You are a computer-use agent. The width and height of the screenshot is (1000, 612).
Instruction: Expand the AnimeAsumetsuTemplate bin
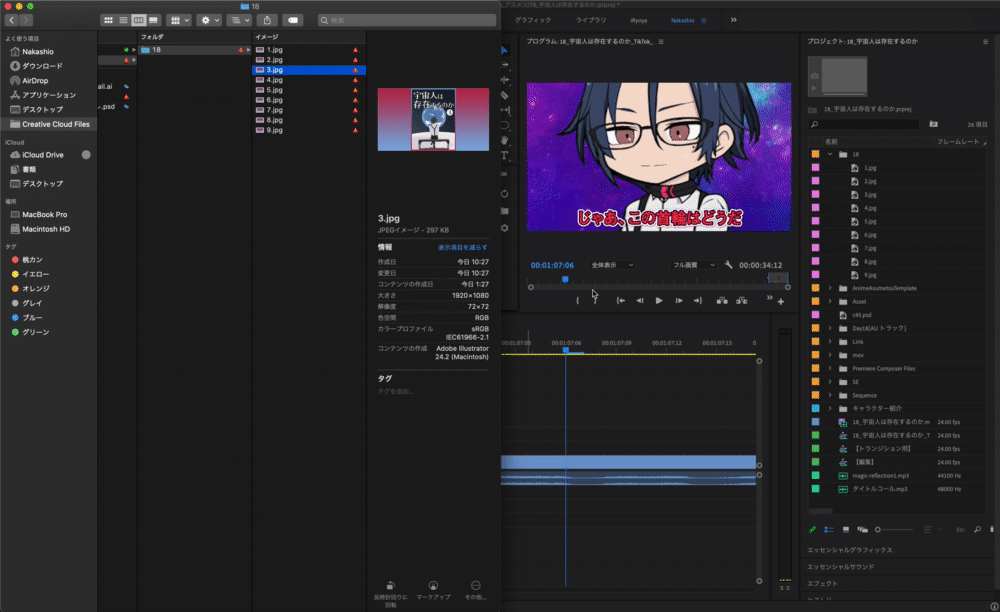(830, 288)
